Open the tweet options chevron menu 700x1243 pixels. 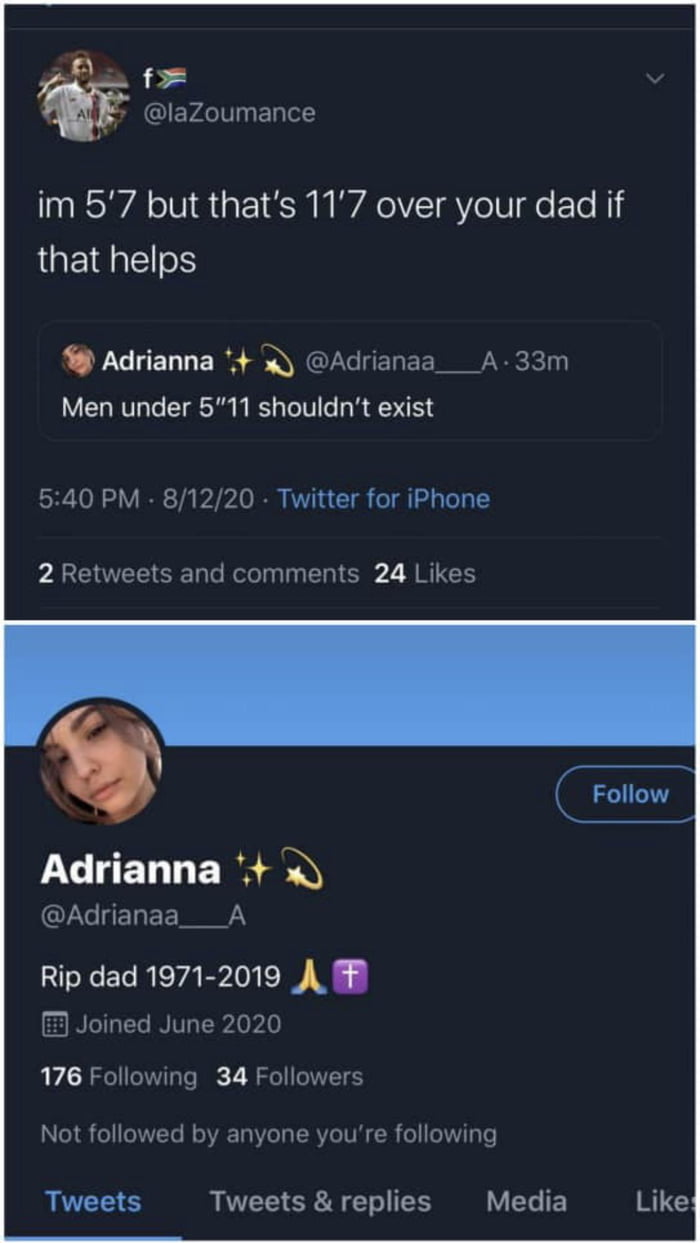[x=655, y=78]
